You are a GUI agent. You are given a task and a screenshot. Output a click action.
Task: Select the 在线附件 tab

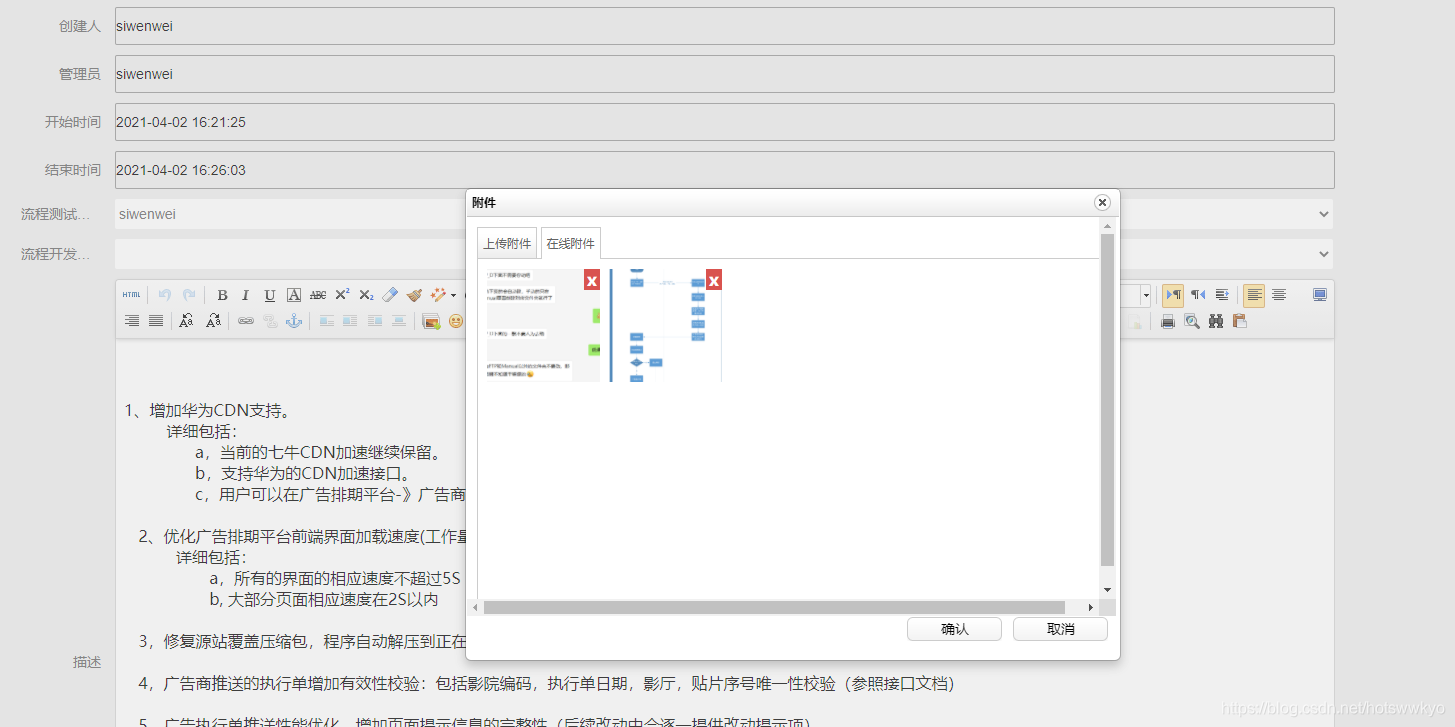coord(571,242)
